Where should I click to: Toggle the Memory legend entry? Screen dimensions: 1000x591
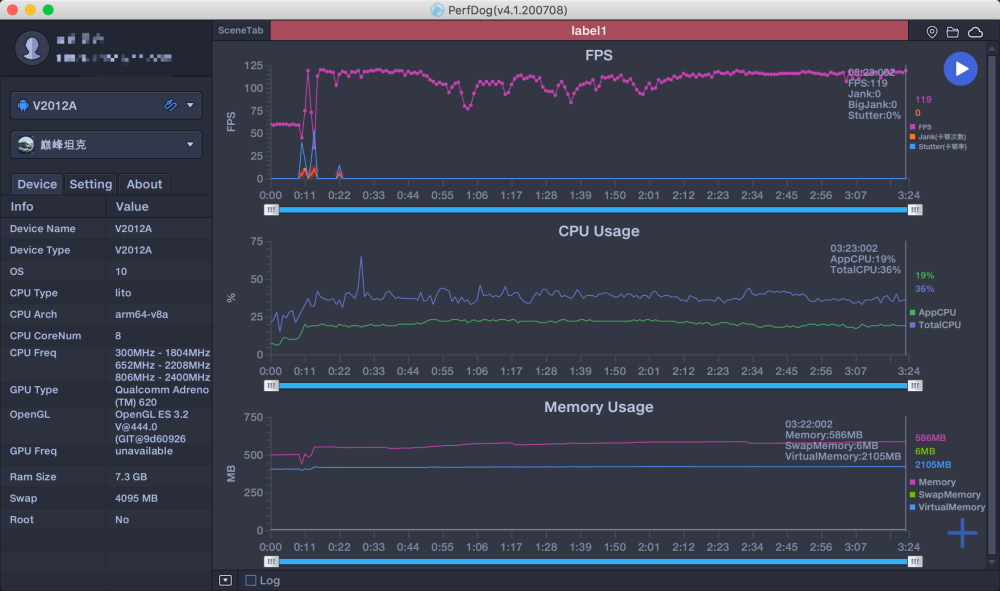click(932, 482)
